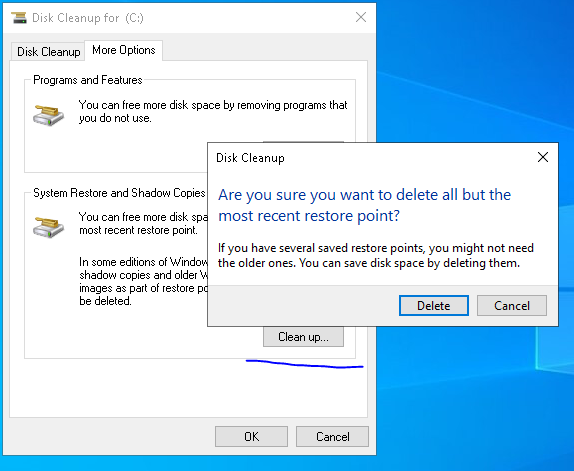Cancel the restore point deletion dialog
The width and height of the screenshot is (574, 471).
click(512, 306)
